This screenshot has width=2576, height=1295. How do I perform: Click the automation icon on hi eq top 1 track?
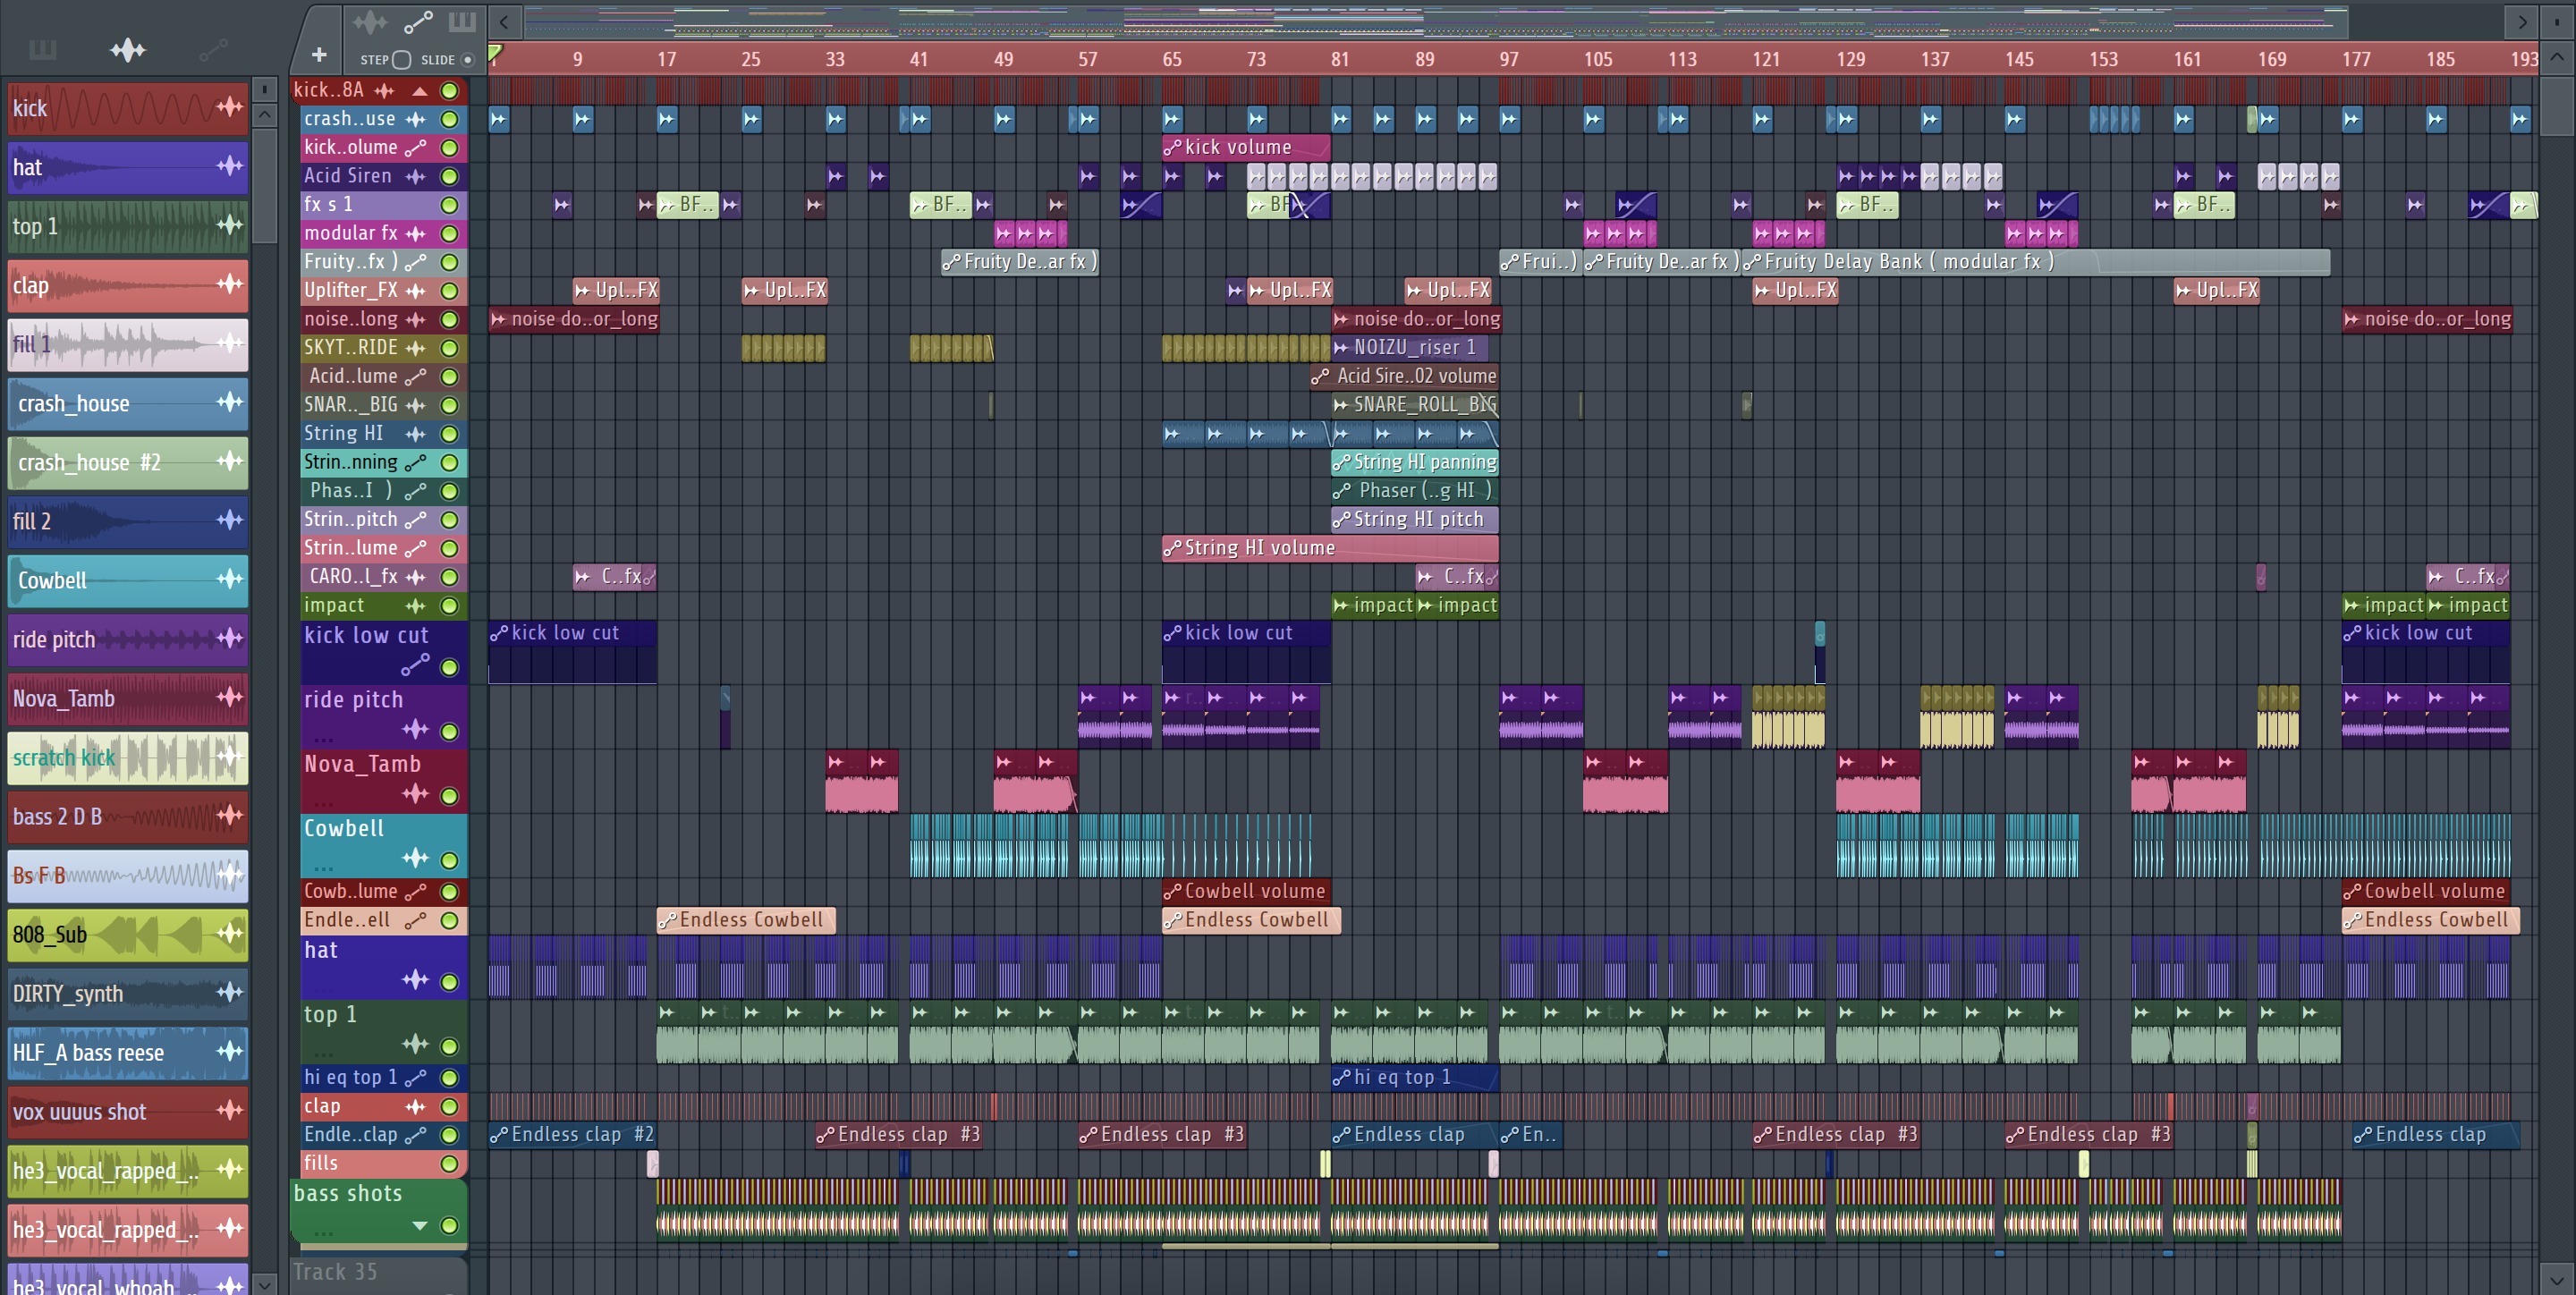click(415, 1078)
